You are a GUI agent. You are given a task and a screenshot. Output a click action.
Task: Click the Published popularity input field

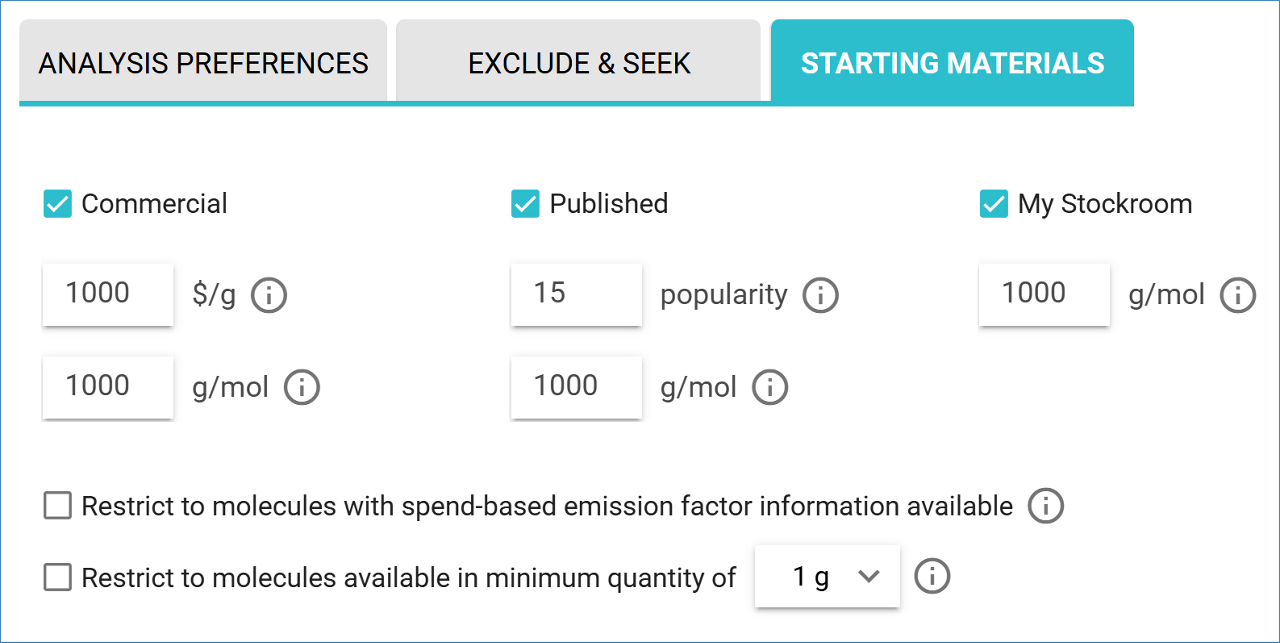576,294
